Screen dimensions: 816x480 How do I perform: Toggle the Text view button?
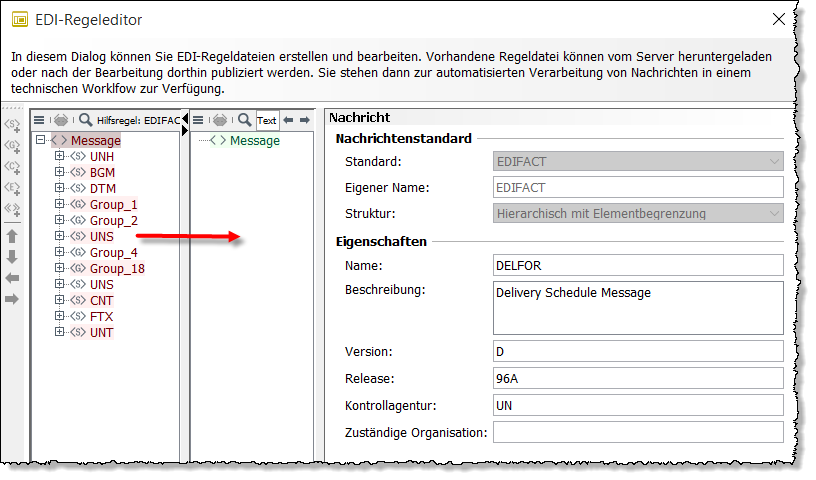pyautogui.click(x=266, y=120)
